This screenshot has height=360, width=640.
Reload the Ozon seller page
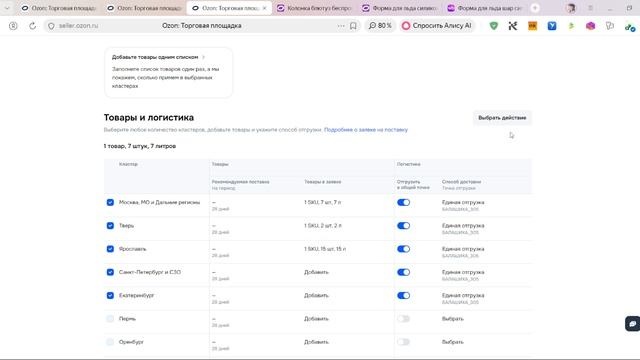(x=32, y=26)
